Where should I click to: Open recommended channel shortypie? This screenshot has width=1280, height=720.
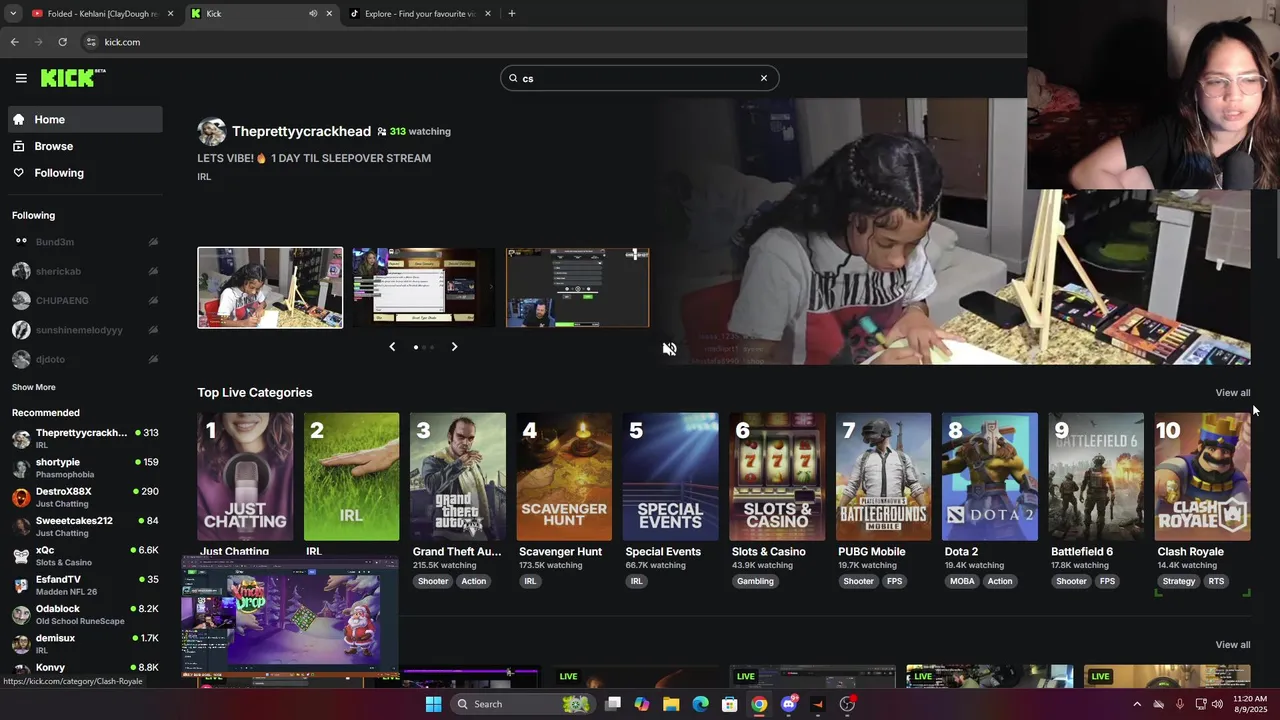[85, 468]
